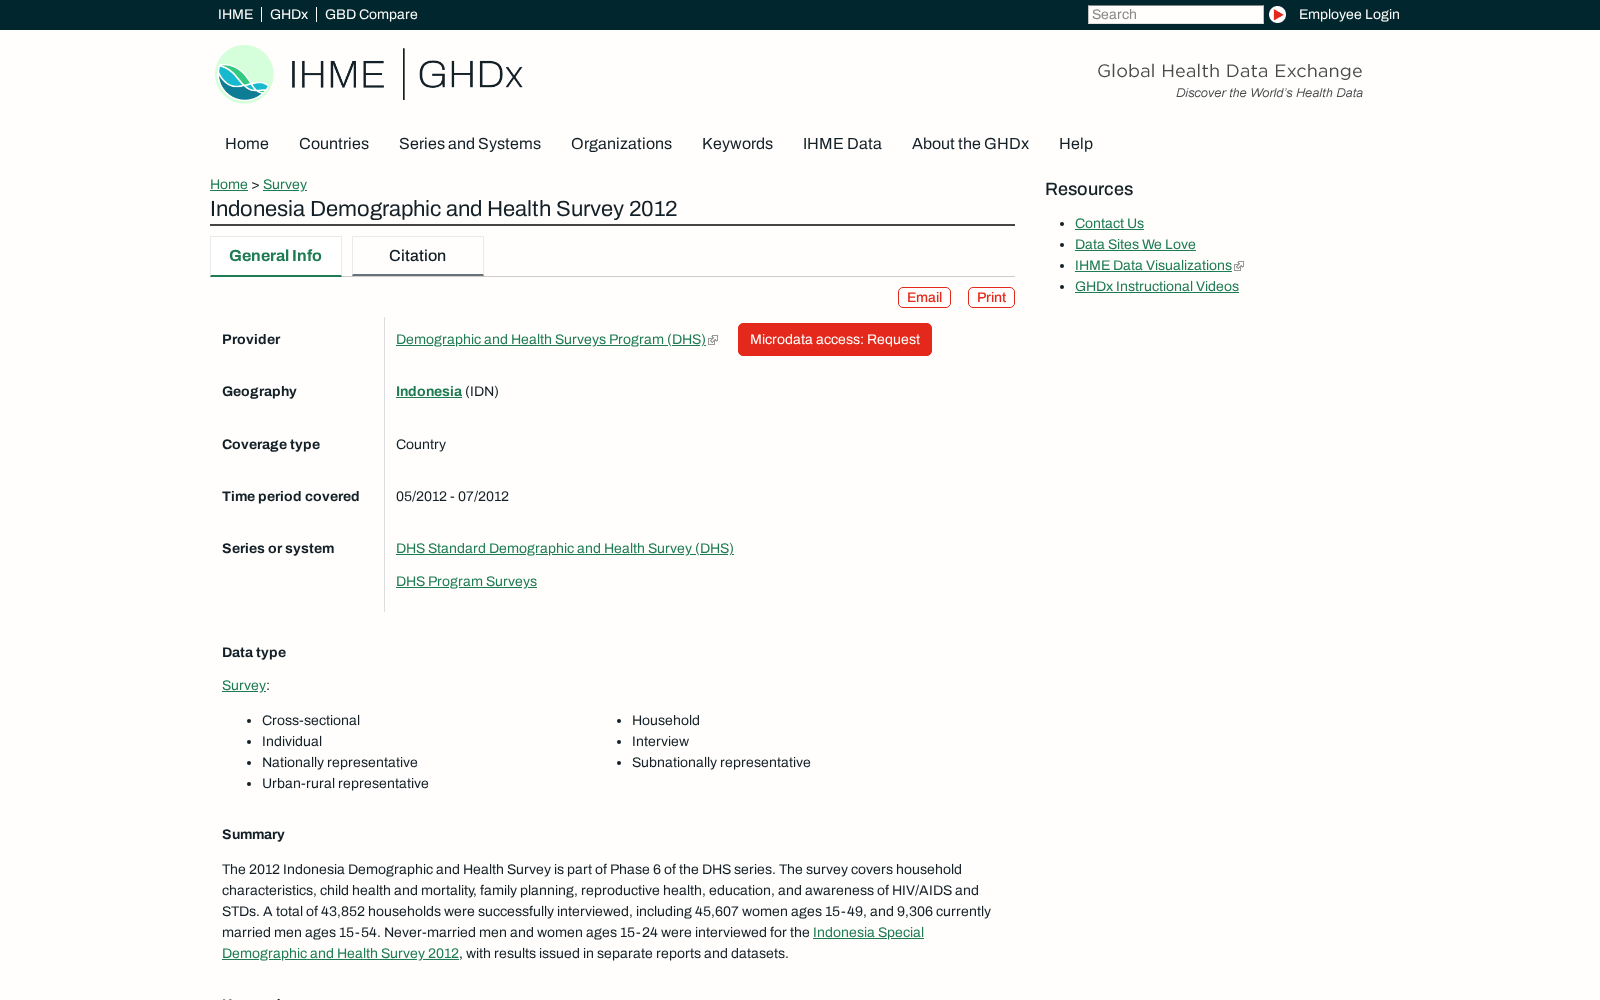This screenshot has width=1600, height=1000.
Task: Click the Provider row label
Action: (x=251, y=340)
